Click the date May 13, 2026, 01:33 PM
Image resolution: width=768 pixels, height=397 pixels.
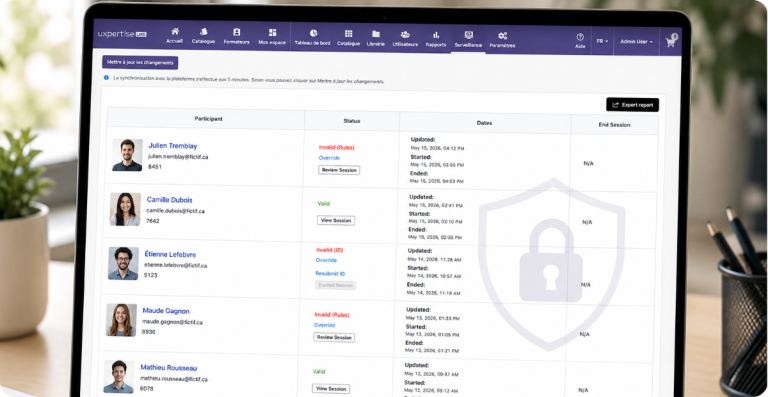[432, 318]
